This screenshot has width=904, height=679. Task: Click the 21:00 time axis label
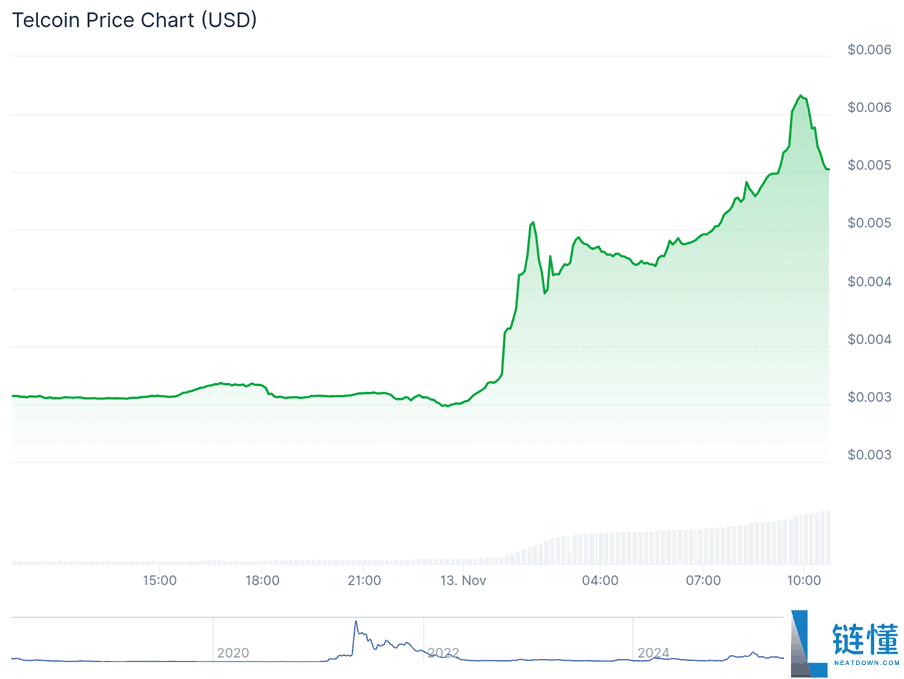[x=364, y=581]
